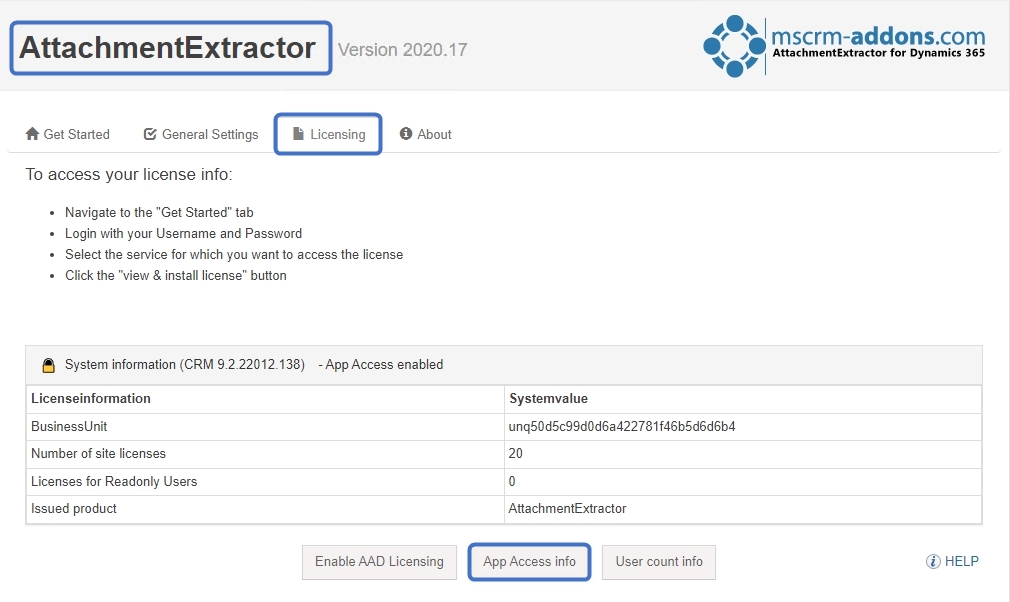Click the mscrm-addons circular logo

tap(734, 46)
